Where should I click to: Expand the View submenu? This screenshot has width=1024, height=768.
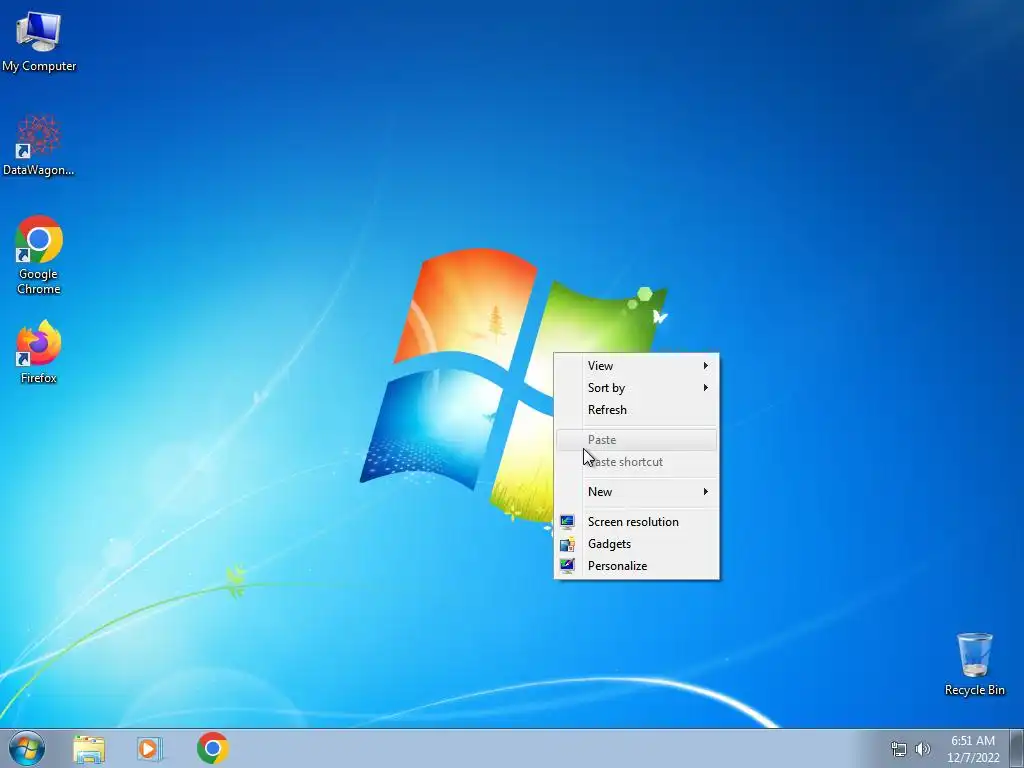(637, 366)
